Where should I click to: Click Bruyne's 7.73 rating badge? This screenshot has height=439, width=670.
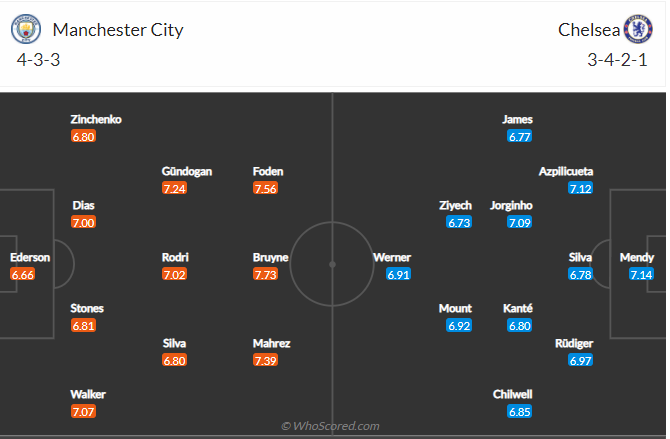(x=266, y=274)
